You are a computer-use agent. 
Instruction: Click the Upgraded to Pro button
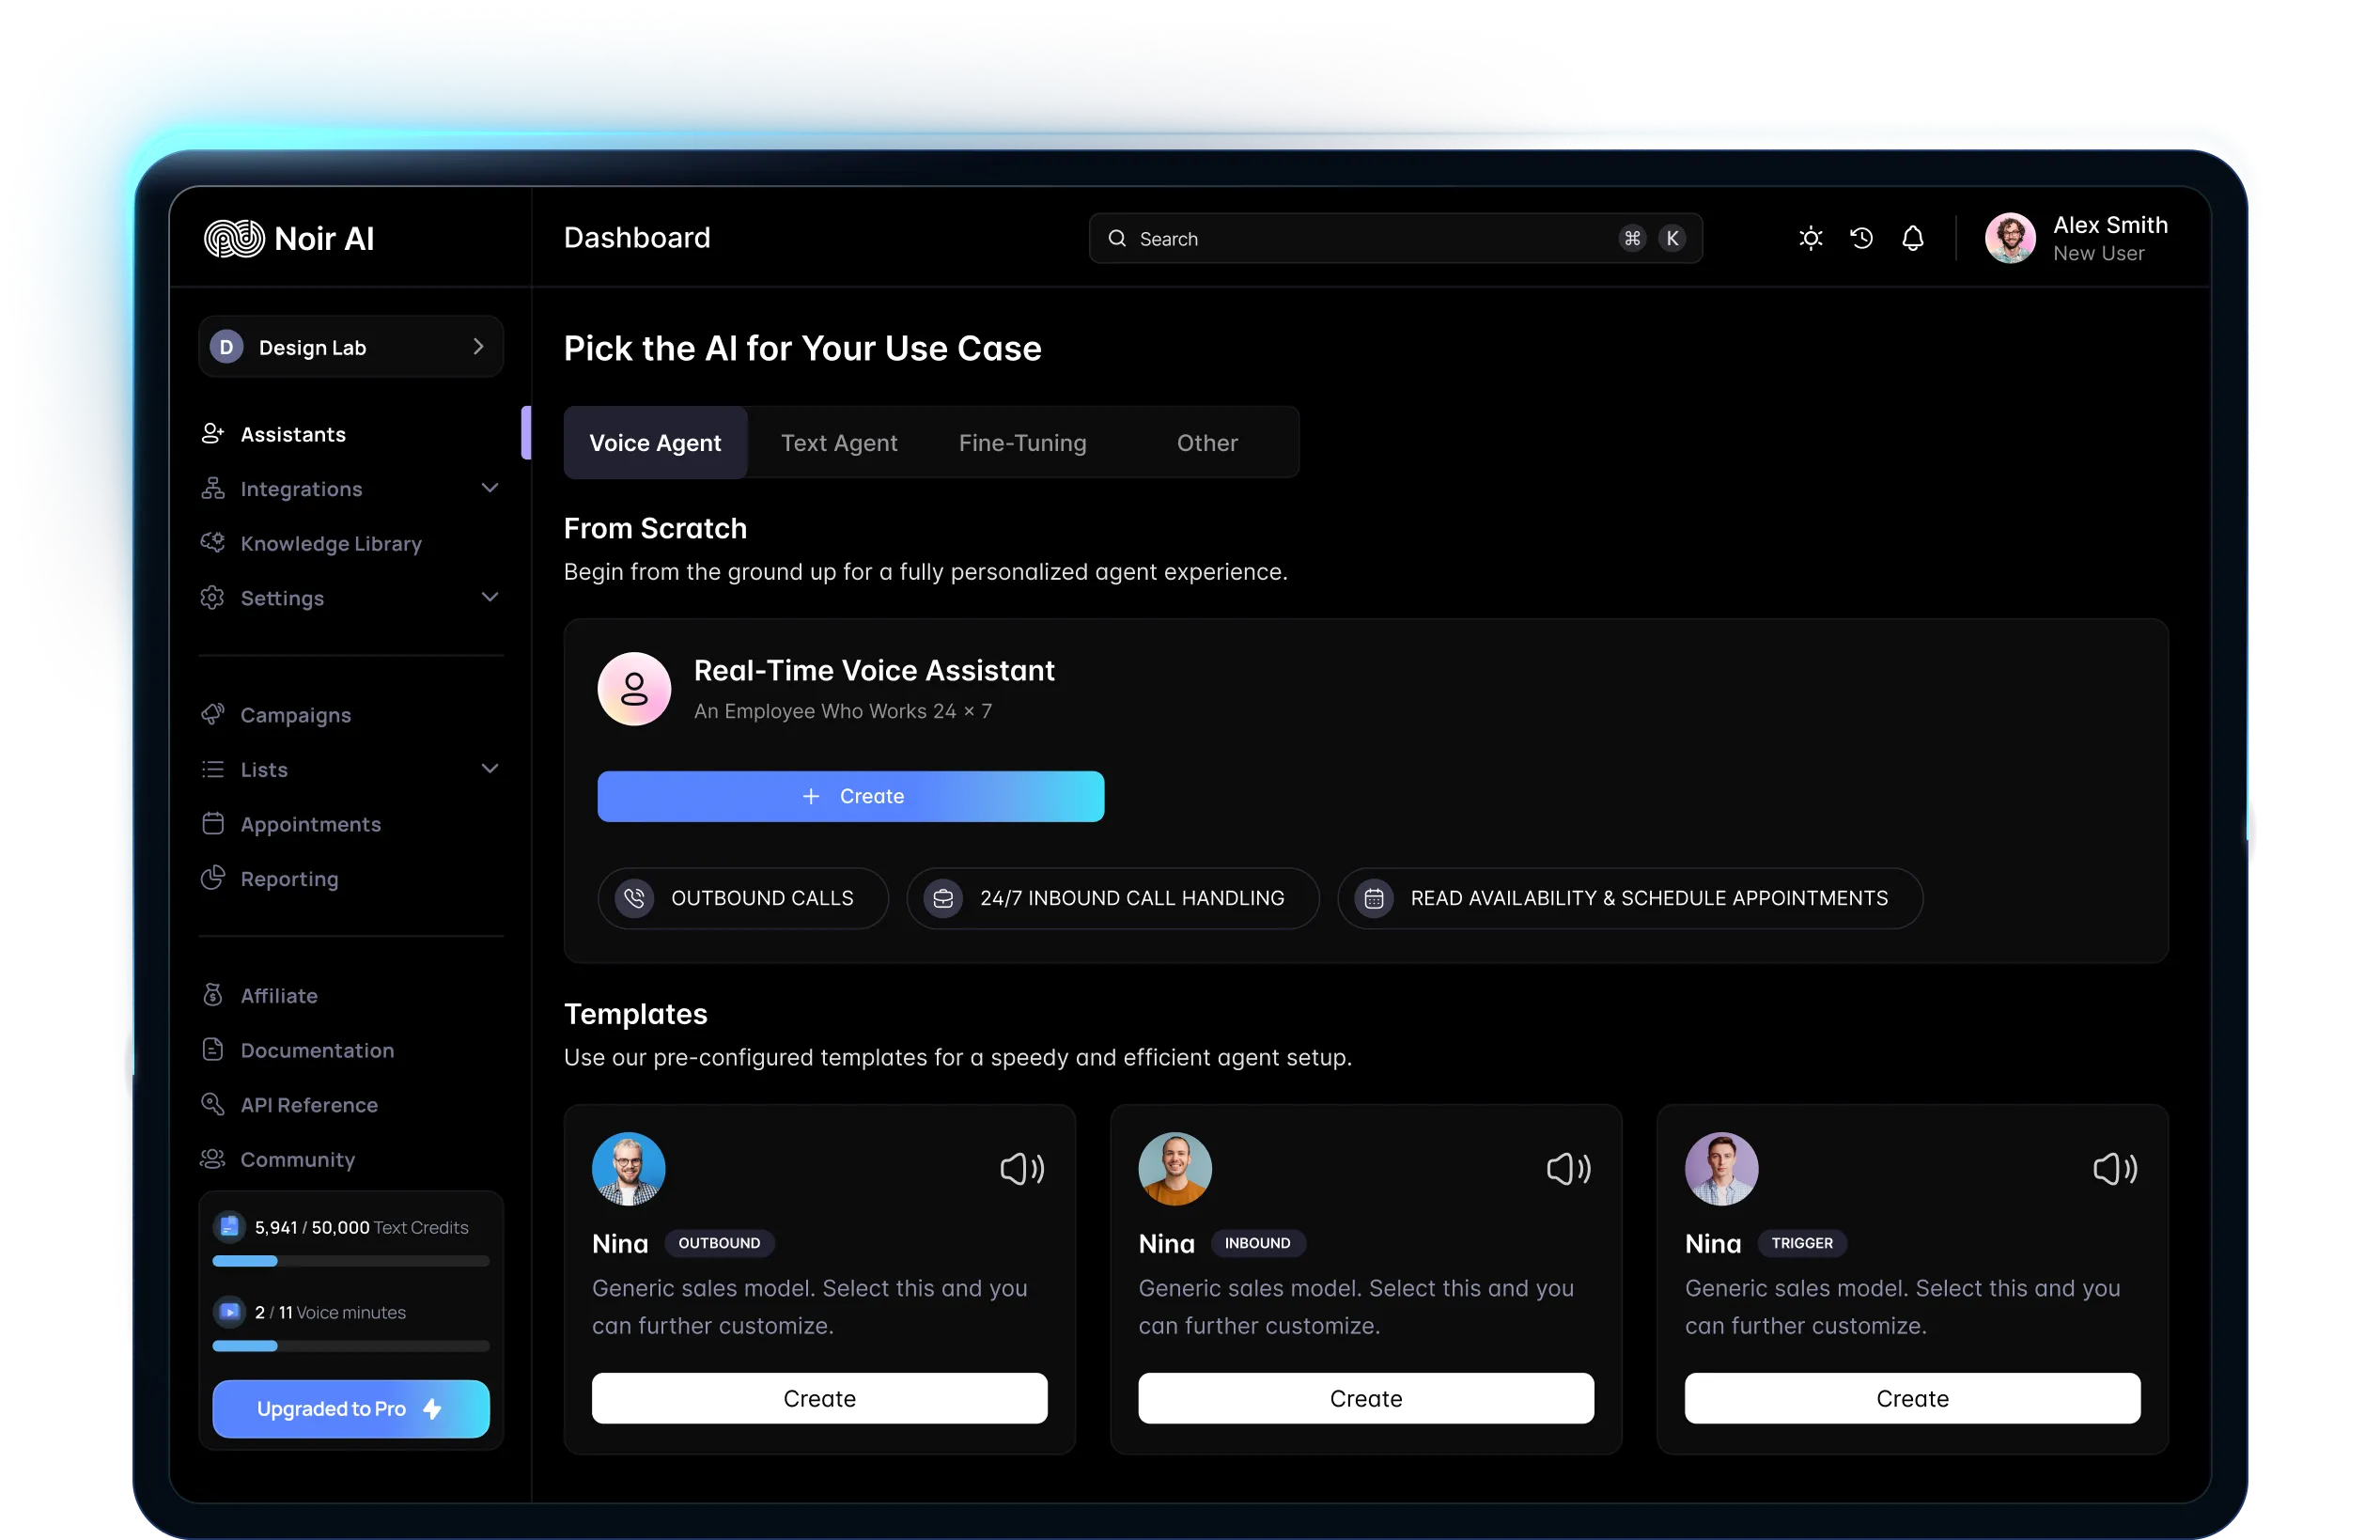[350, 1409]
